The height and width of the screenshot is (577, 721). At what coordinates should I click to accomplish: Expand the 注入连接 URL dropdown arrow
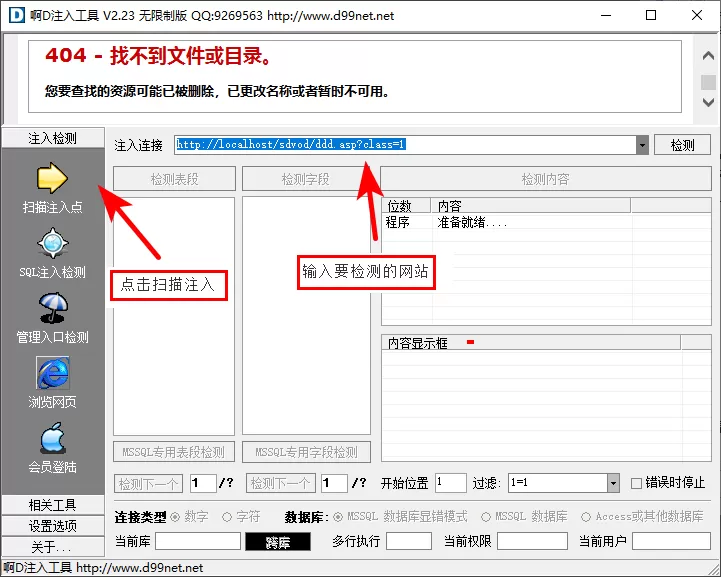pyautogui.click(x=642, y=145)
